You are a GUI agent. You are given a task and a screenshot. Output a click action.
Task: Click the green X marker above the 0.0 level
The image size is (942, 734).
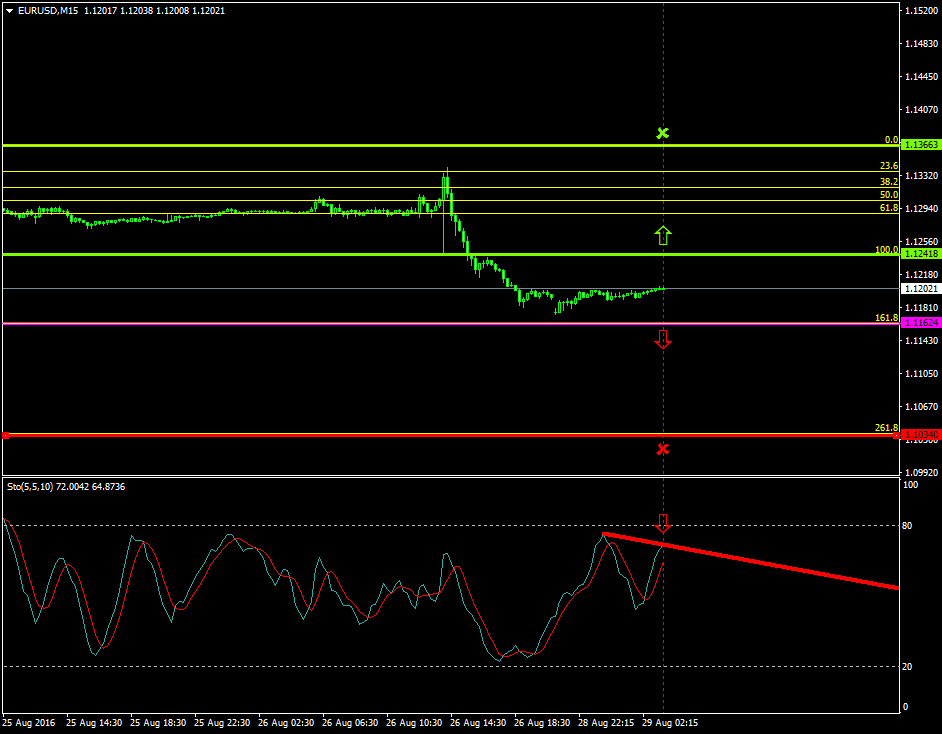pyautogui.click(x=662, y=133)
